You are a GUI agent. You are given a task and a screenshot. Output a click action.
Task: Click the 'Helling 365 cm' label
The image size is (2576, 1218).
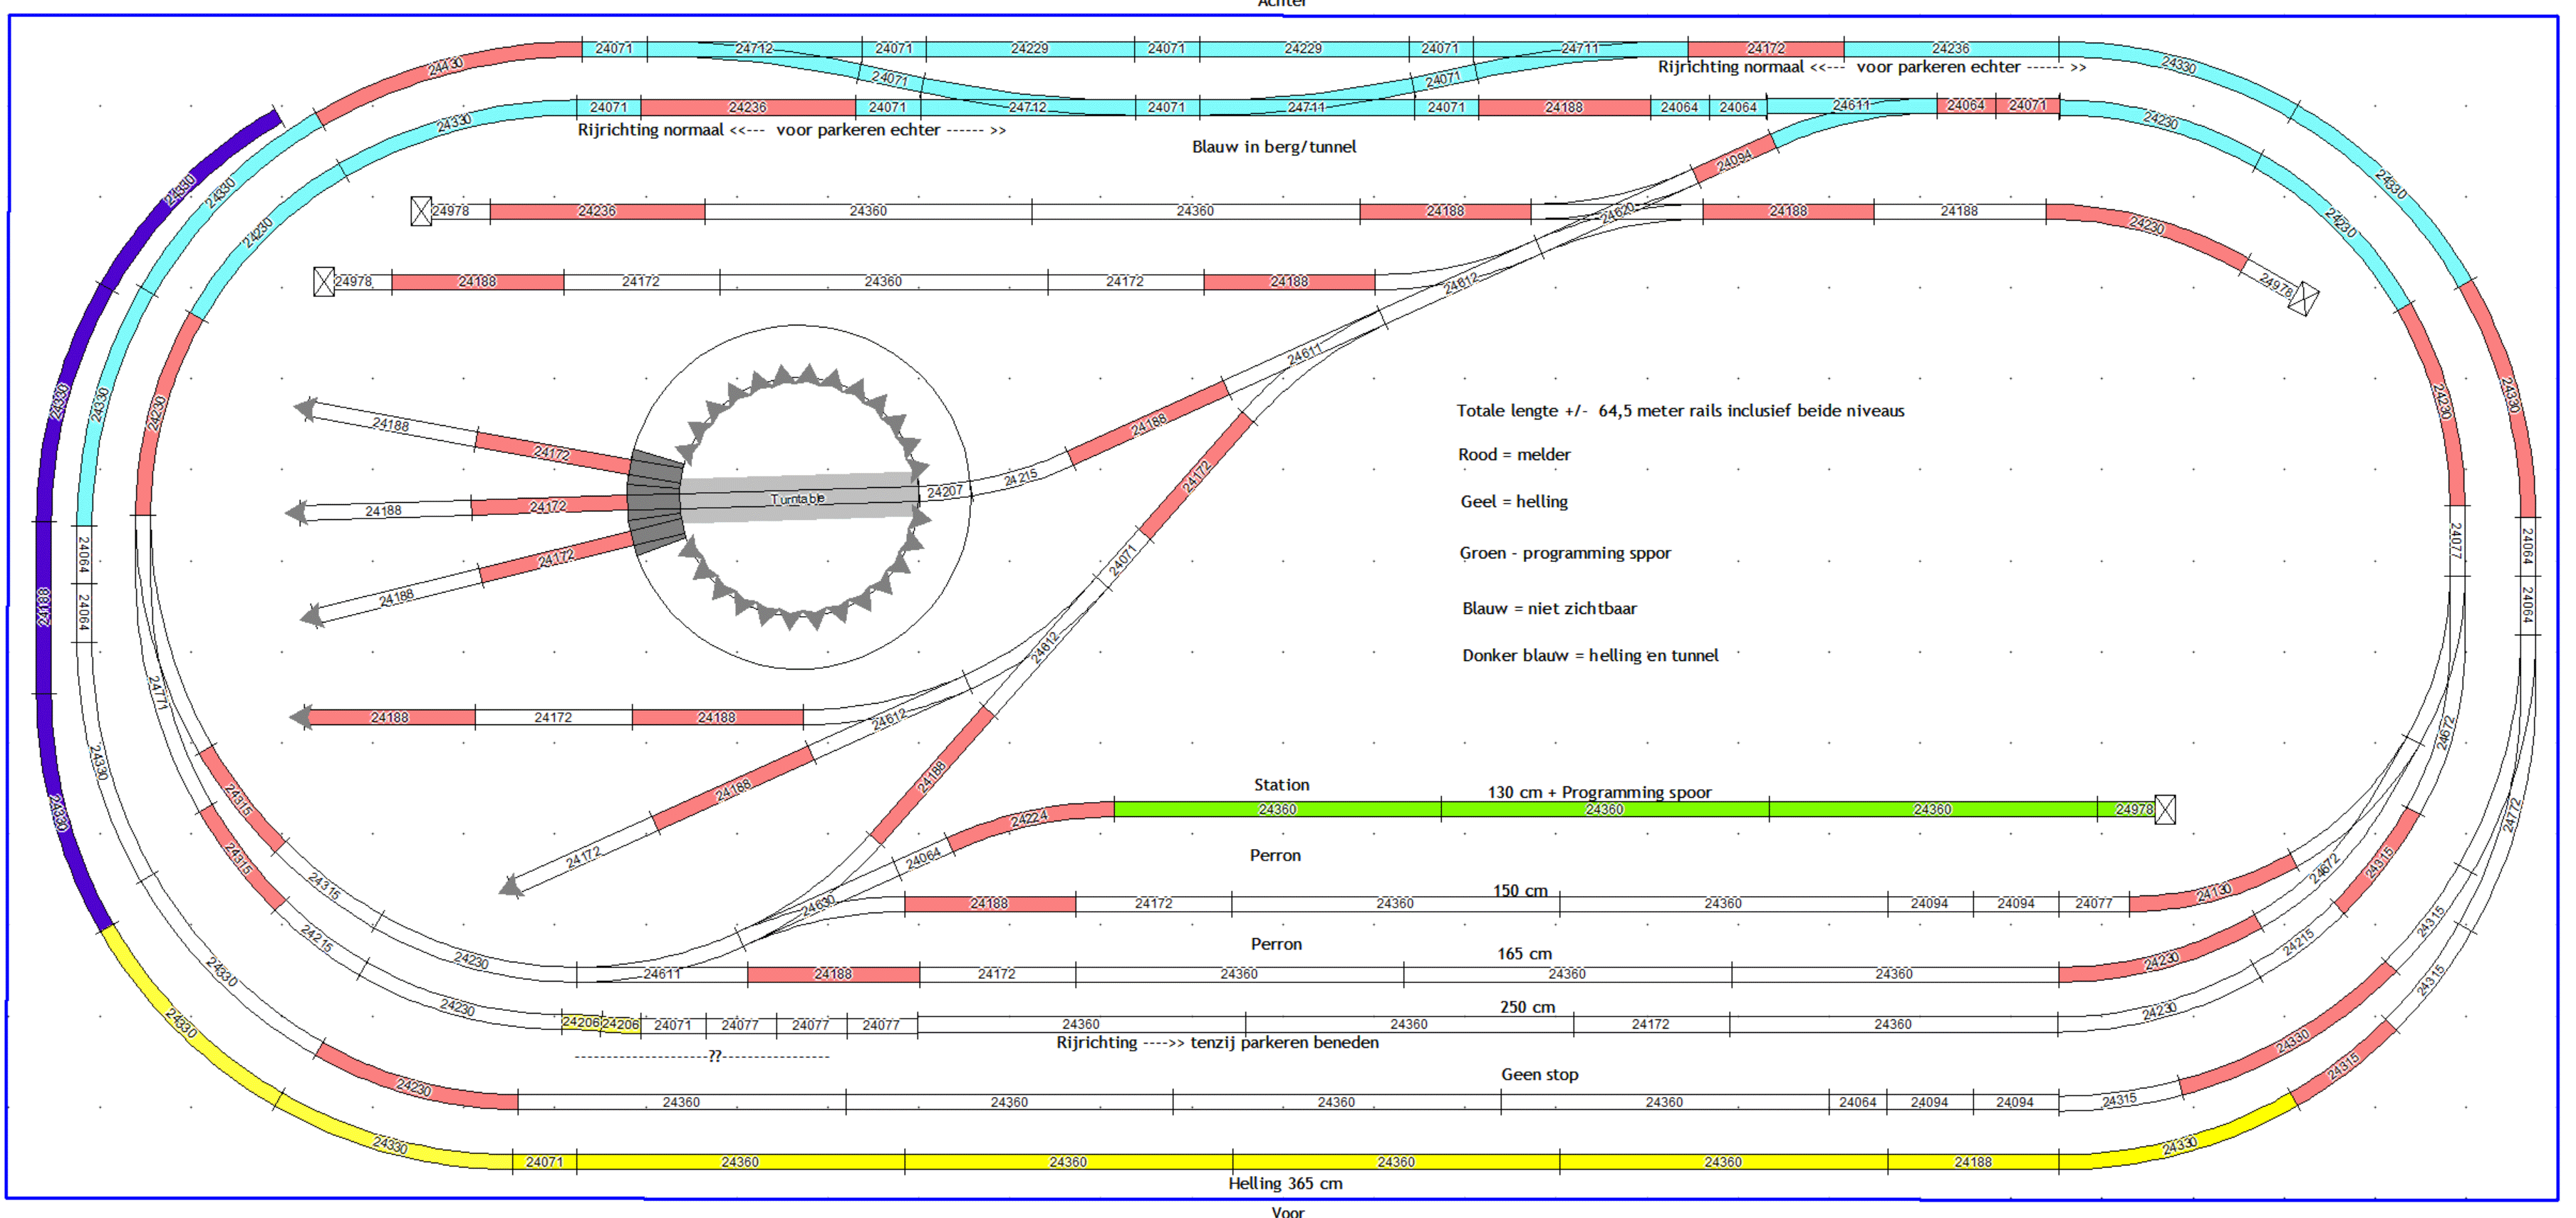pyautogui.click(x=1285, y=1183)
